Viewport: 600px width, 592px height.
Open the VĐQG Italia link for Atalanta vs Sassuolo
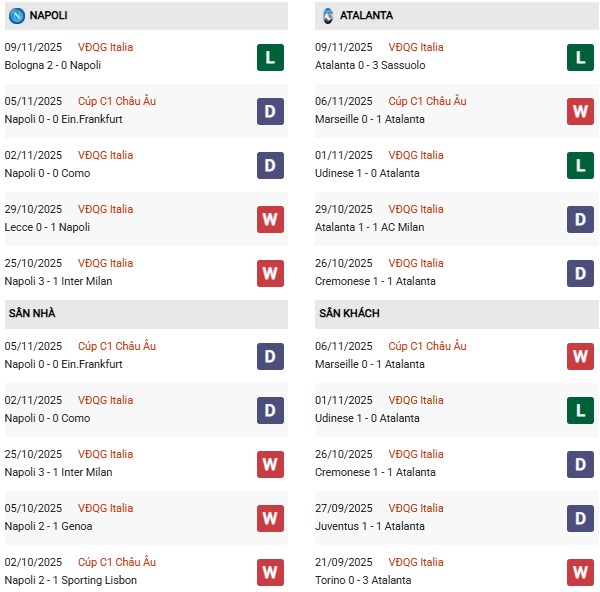(x=416, y=47)
